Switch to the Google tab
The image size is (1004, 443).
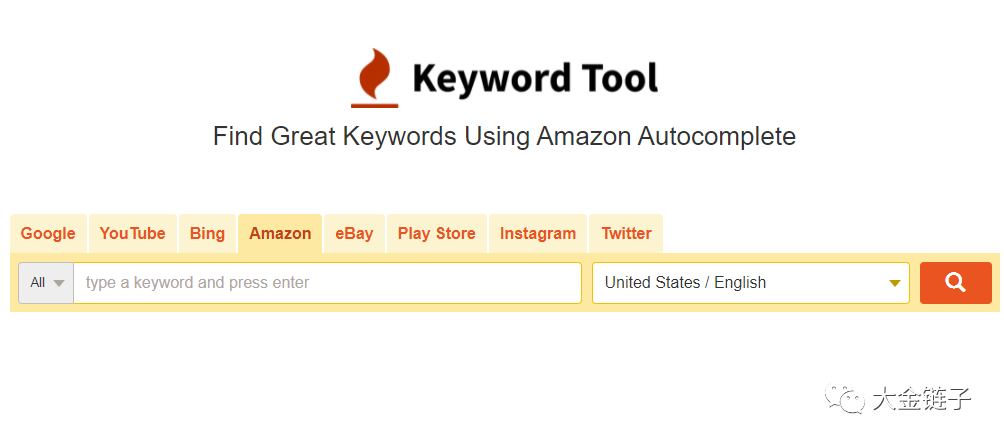(x=48, y=234)
